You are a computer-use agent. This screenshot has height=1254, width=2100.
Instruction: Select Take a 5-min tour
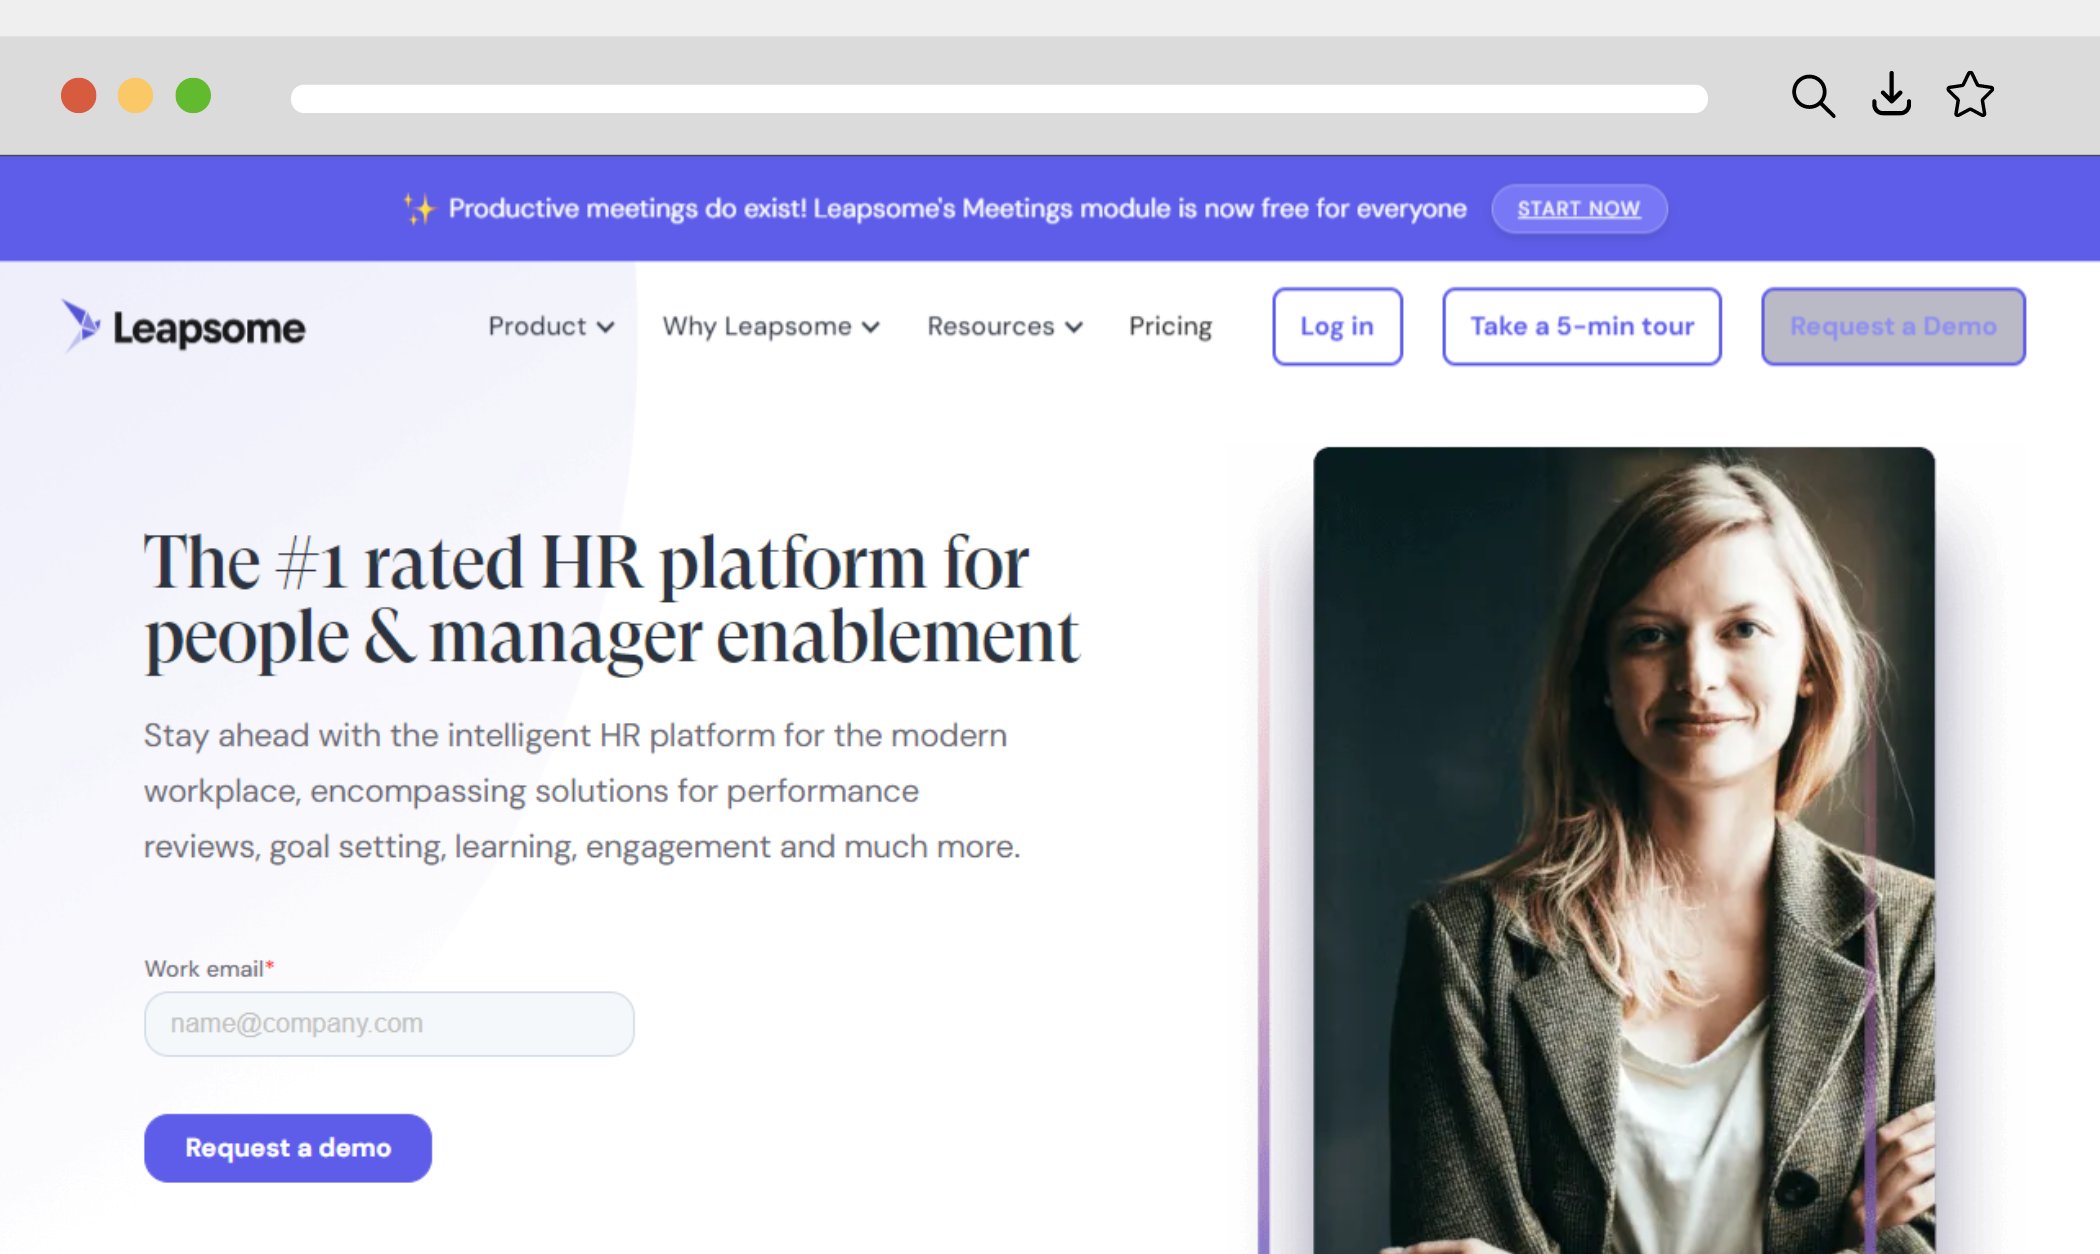(1582, 326)
